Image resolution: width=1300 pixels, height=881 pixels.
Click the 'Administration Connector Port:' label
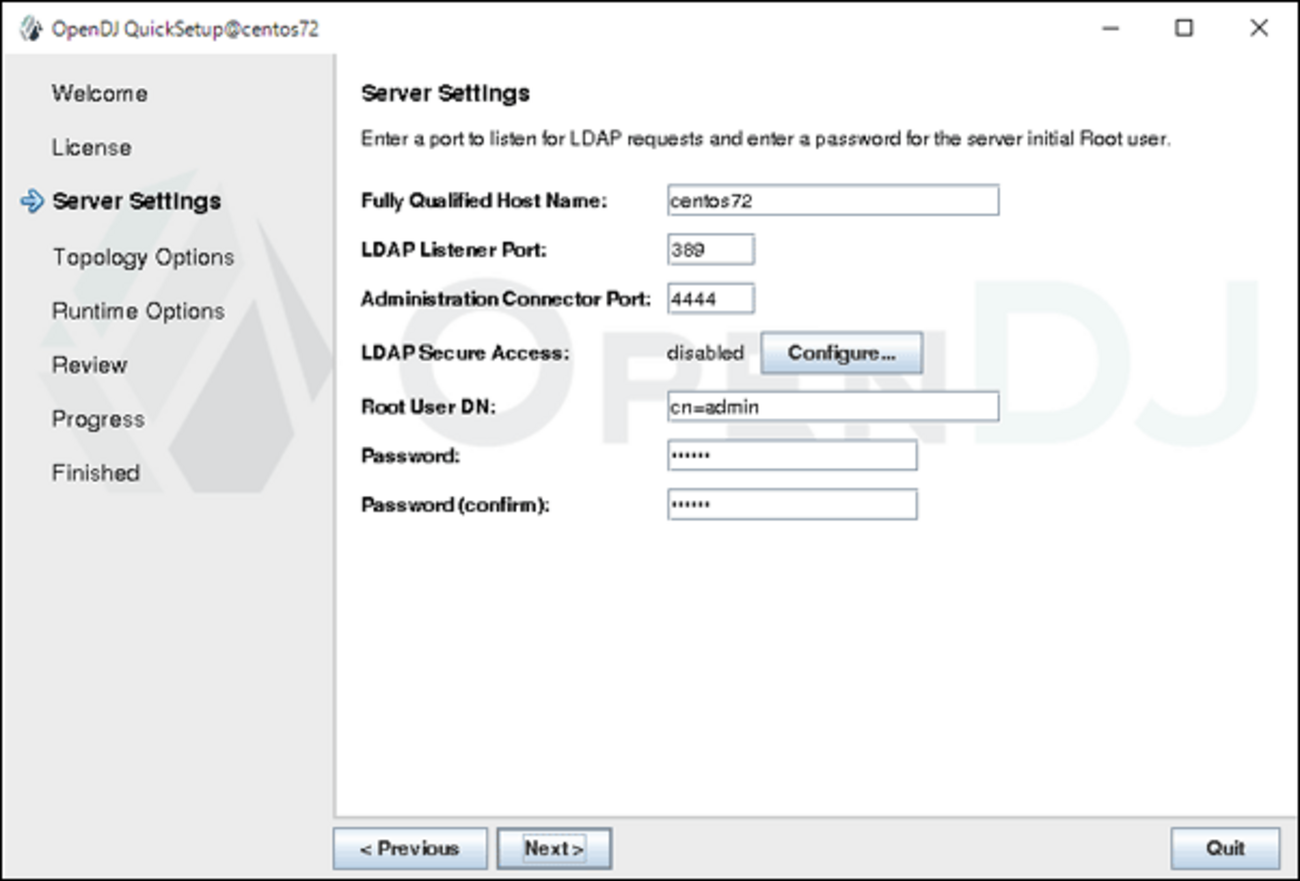click(506, 298)
